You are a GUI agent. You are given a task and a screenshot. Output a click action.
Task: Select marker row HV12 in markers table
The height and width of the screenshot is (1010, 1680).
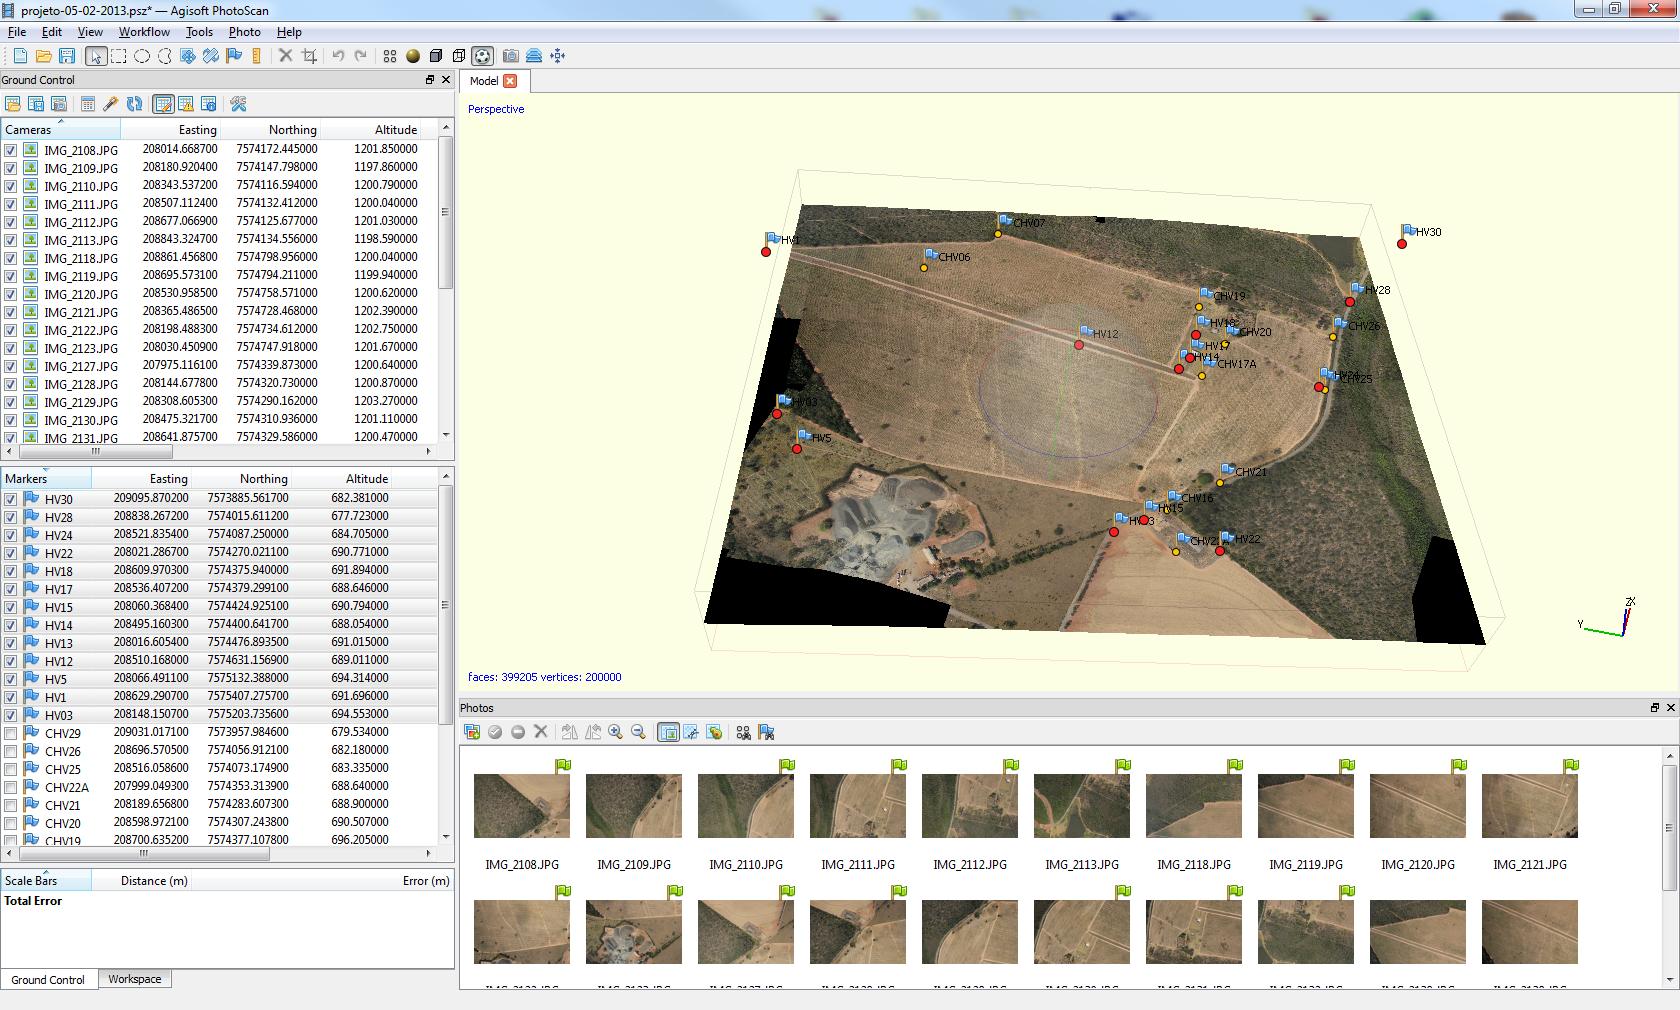[x=220, y=660]
